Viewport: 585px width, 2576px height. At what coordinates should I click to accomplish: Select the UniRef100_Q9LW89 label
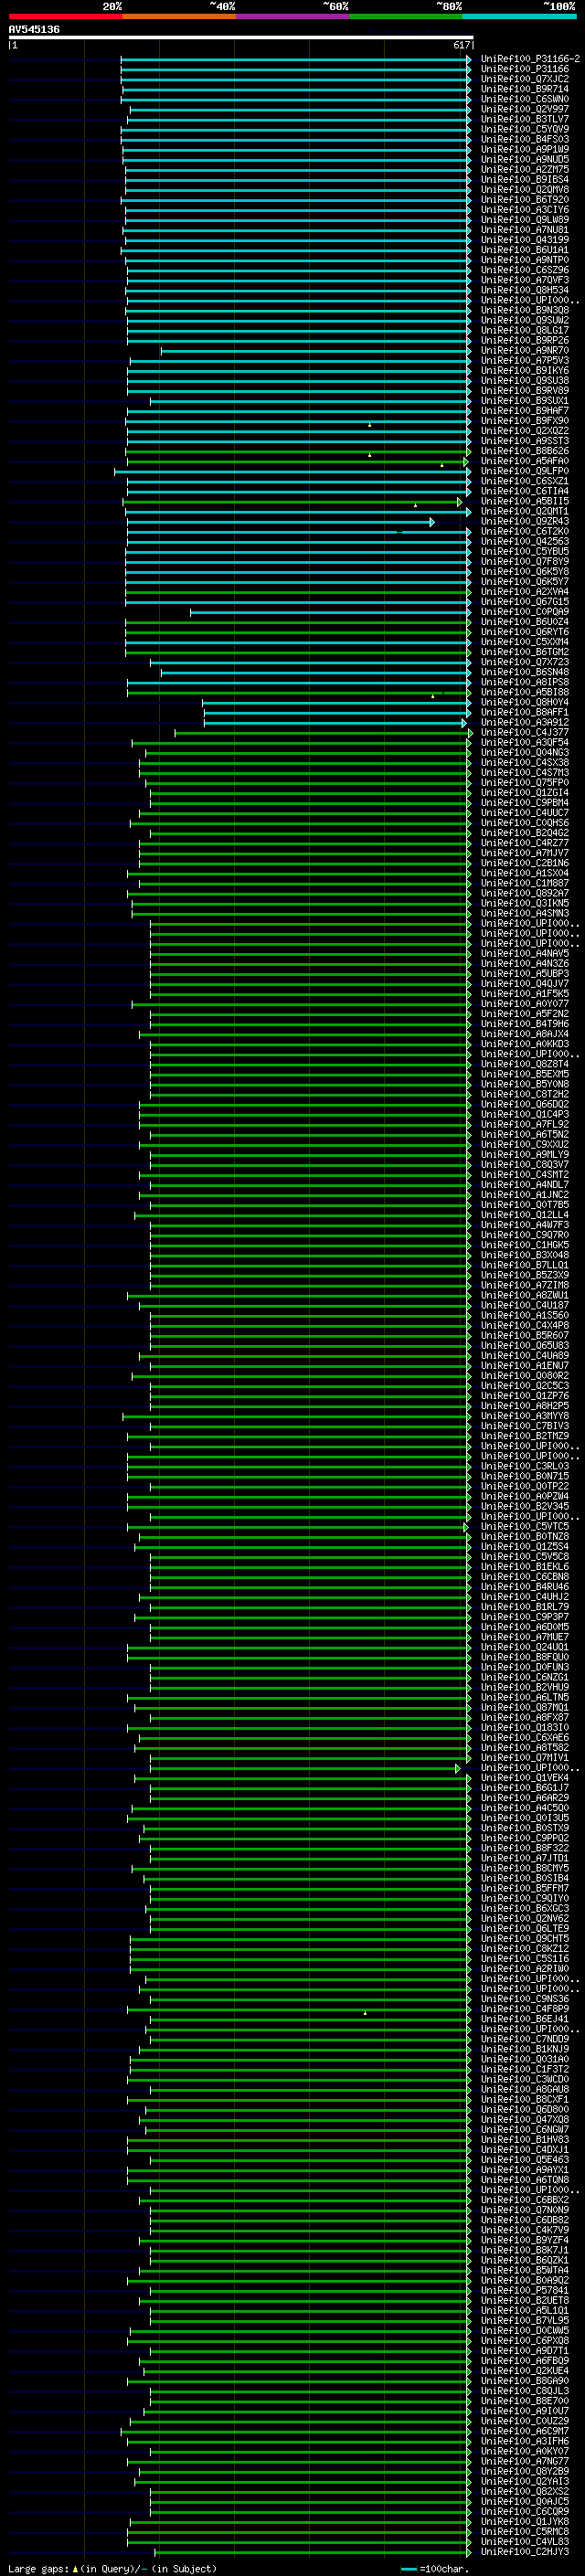[x=525, y=220]
